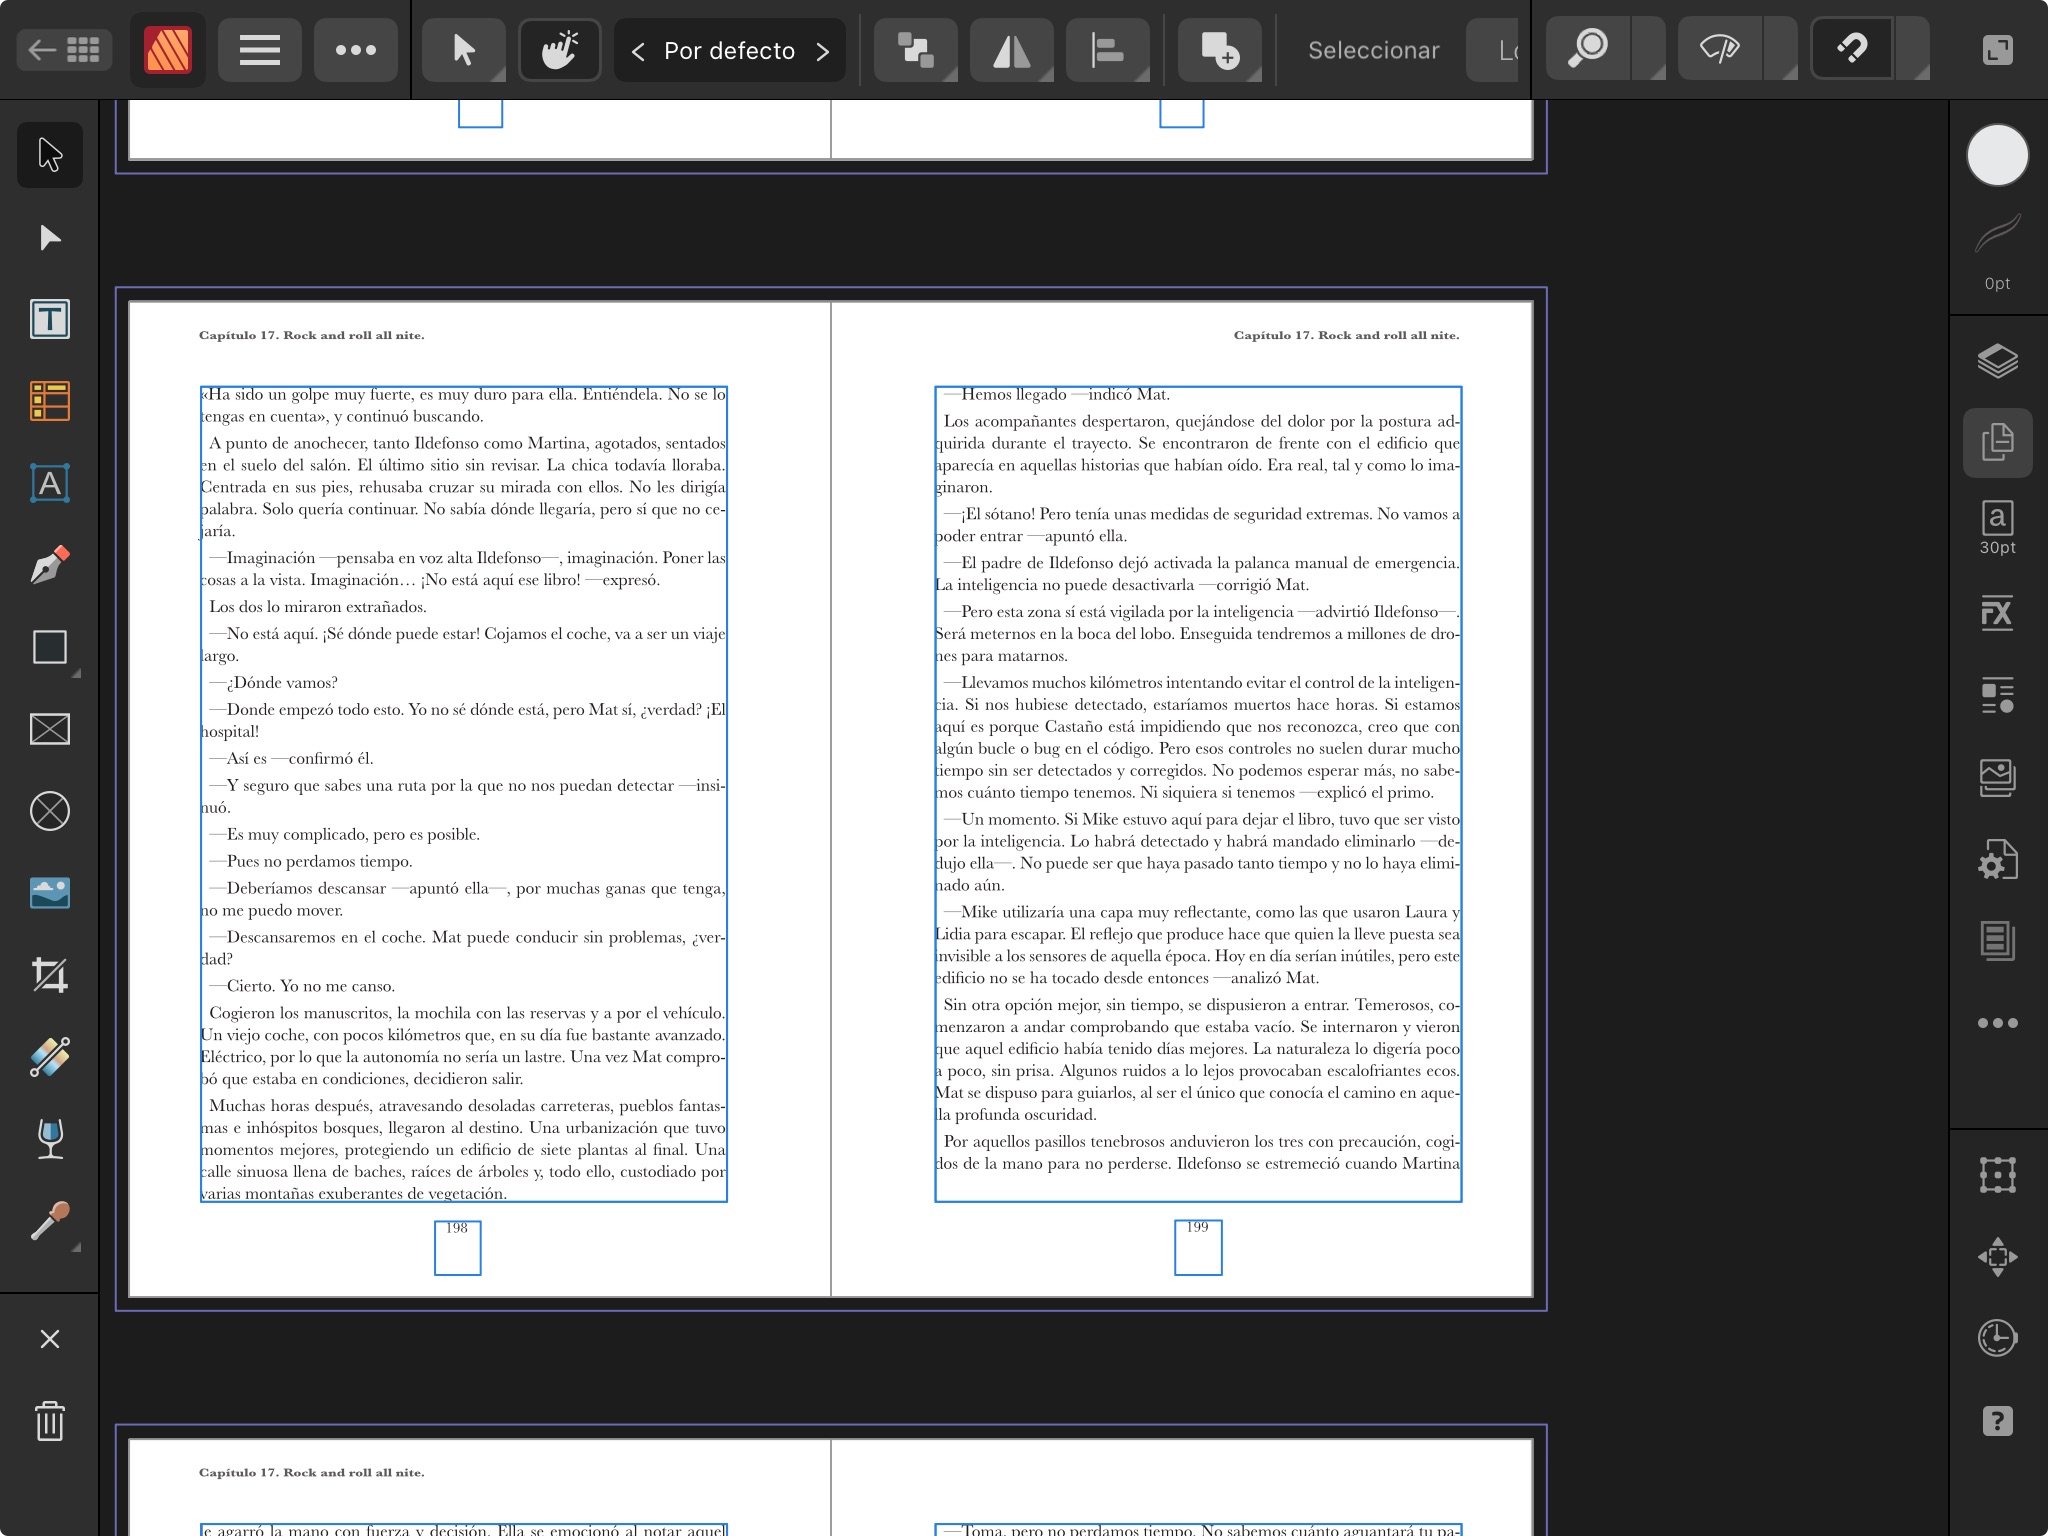Screen dimensions: 2048x1536
Task: Toggle the fullscreen UI button
Action: (x=1997, y=50)
